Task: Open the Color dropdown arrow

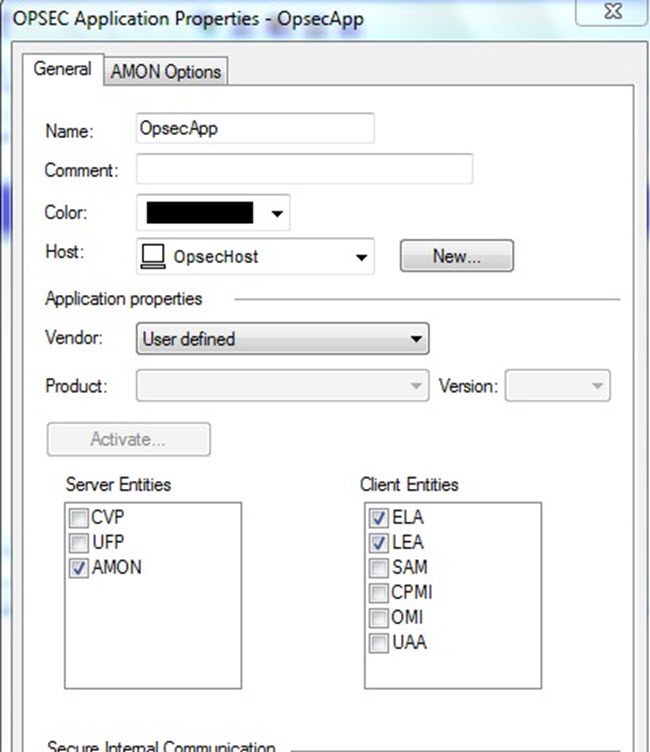Action: coord(277,213)
